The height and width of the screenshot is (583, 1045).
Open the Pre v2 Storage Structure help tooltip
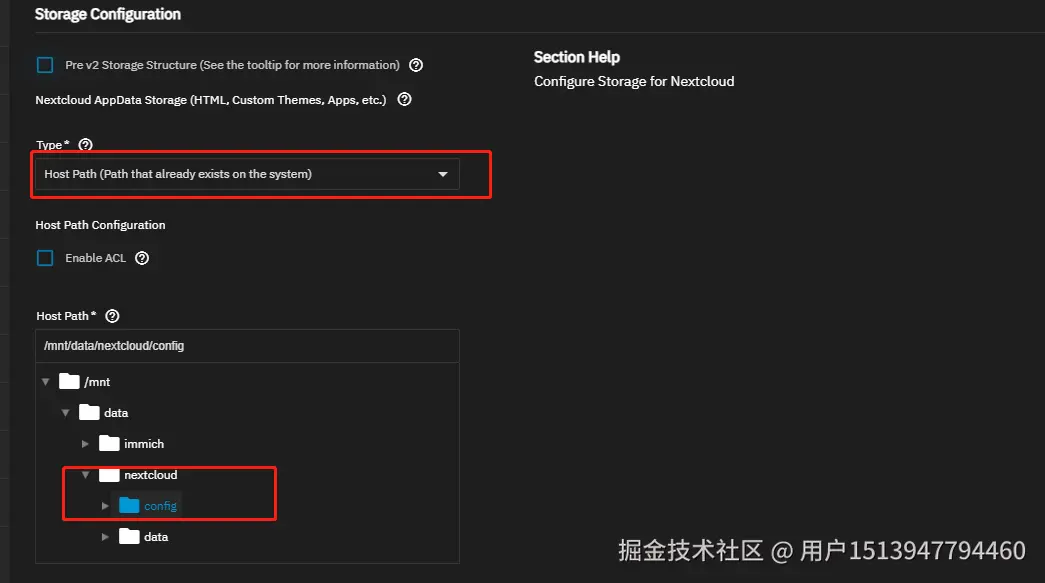[416, 65]
